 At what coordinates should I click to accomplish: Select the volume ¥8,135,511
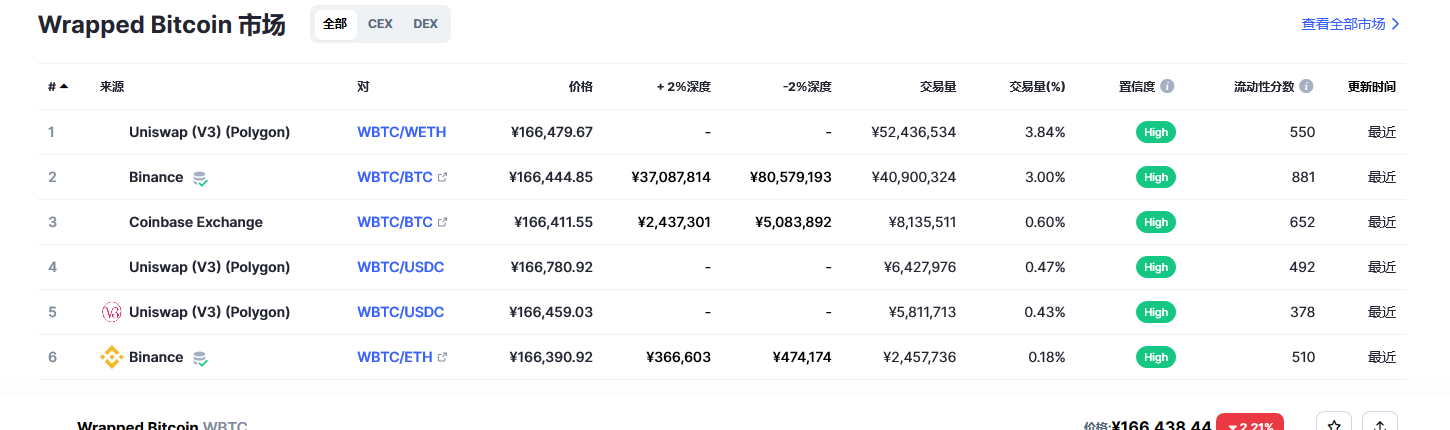(922, 222)
